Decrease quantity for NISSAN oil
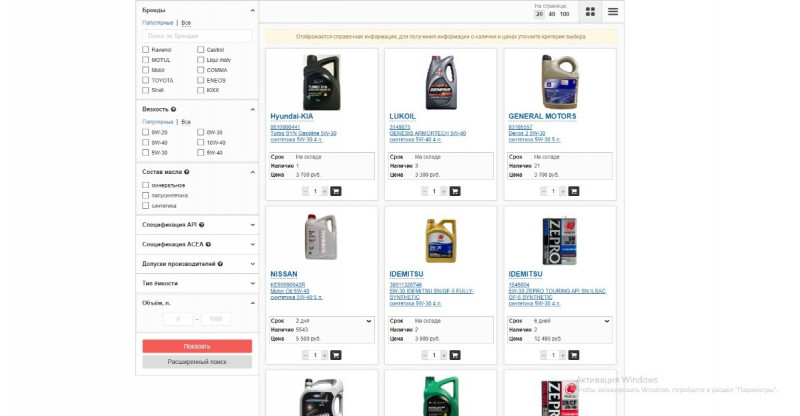 click(306, 355)
